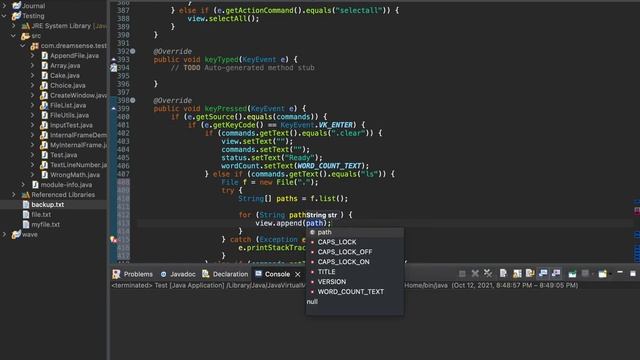Click the module-info.java file icon
Image resolution: width=640 pixels, height=360 pixels.
click(x=35, y=185)
